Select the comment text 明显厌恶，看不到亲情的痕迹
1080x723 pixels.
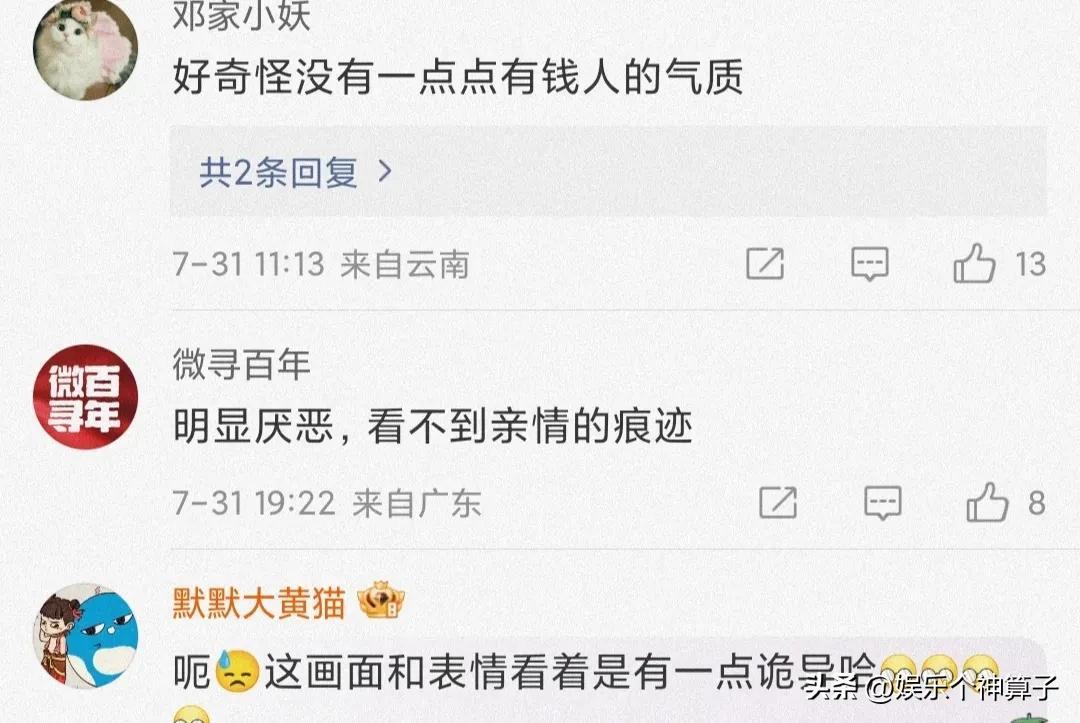[x=433, y=427]
